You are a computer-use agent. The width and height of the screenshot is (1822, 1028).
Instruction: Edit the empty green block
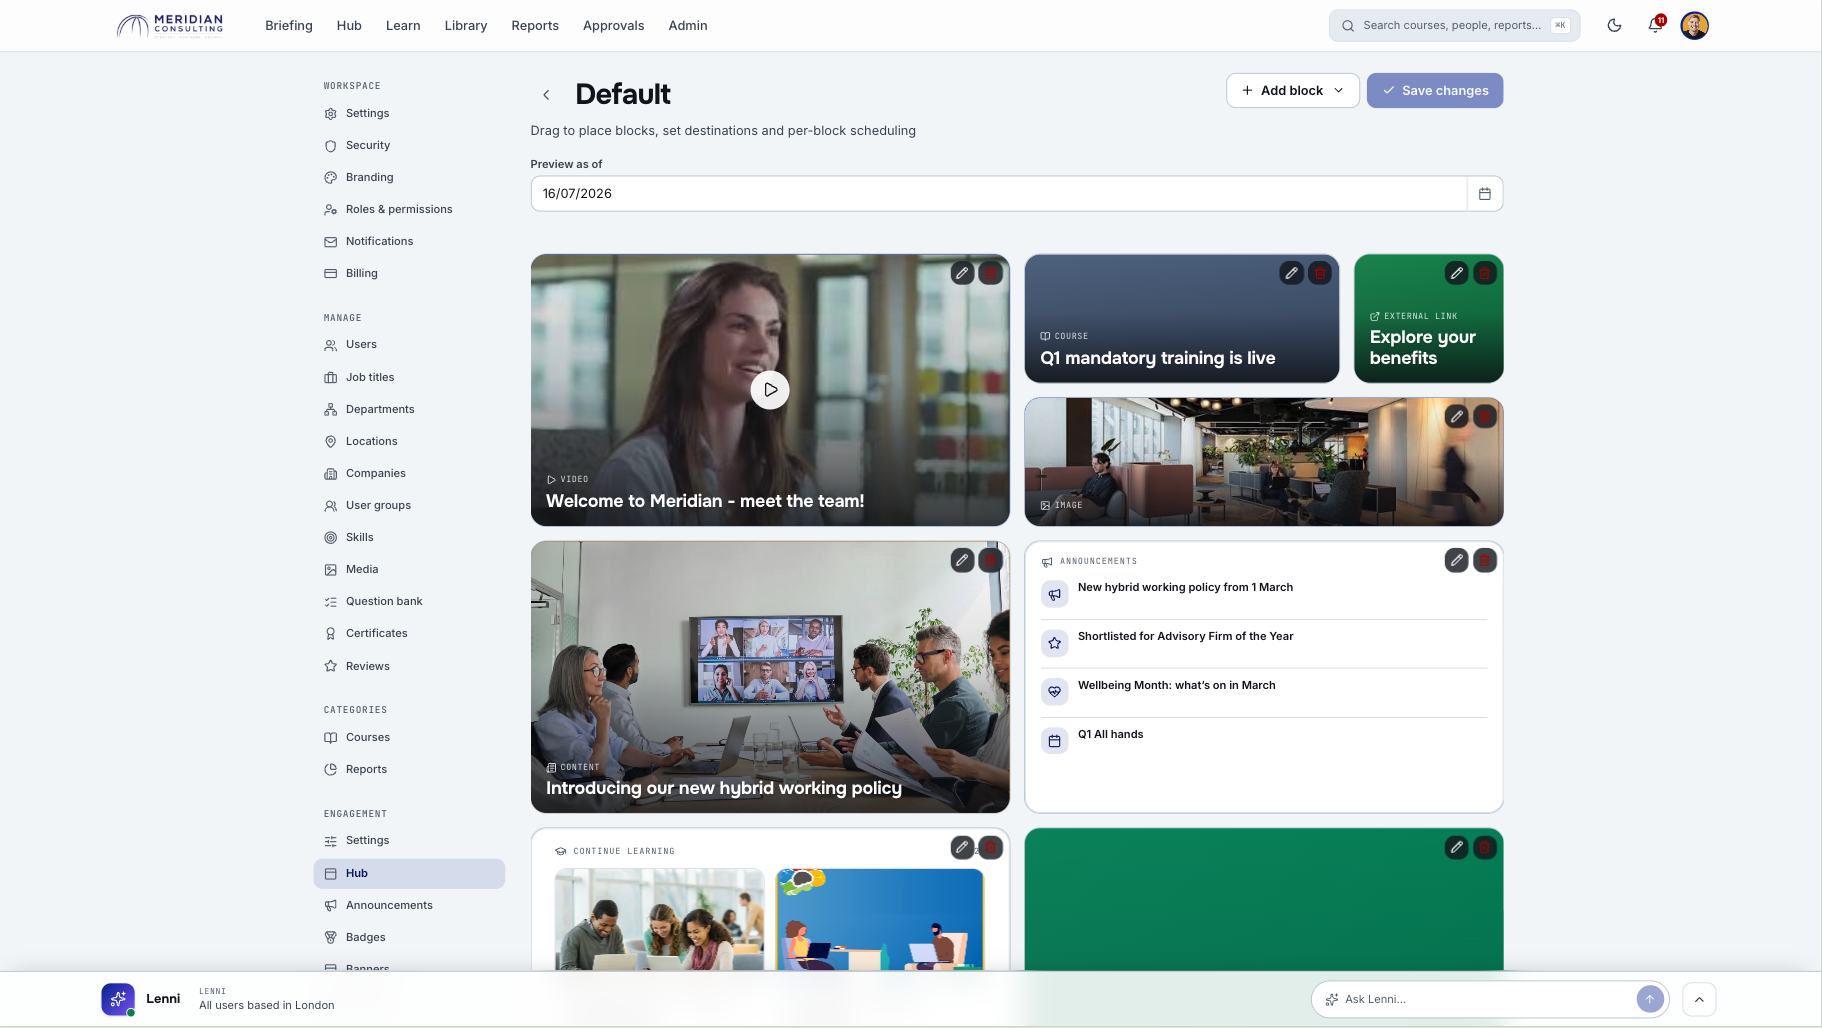click(1457, 848)
